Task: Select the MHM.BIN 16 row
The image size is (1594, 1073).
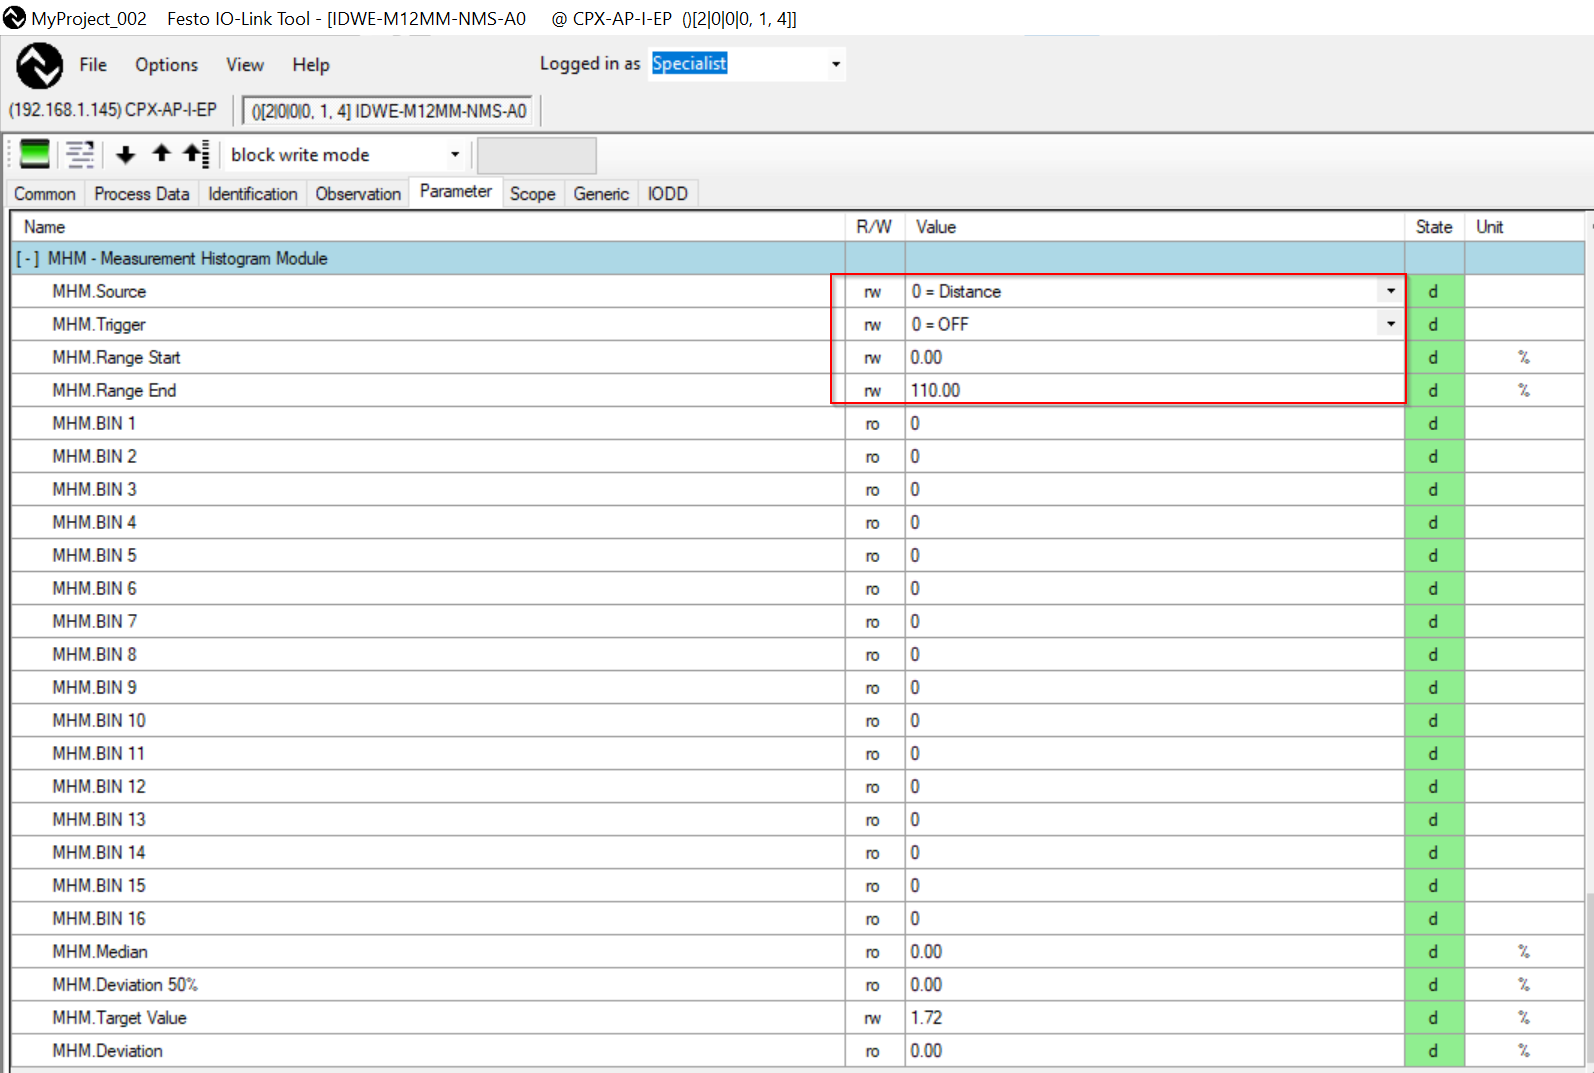Action: [x=797, y=918]
